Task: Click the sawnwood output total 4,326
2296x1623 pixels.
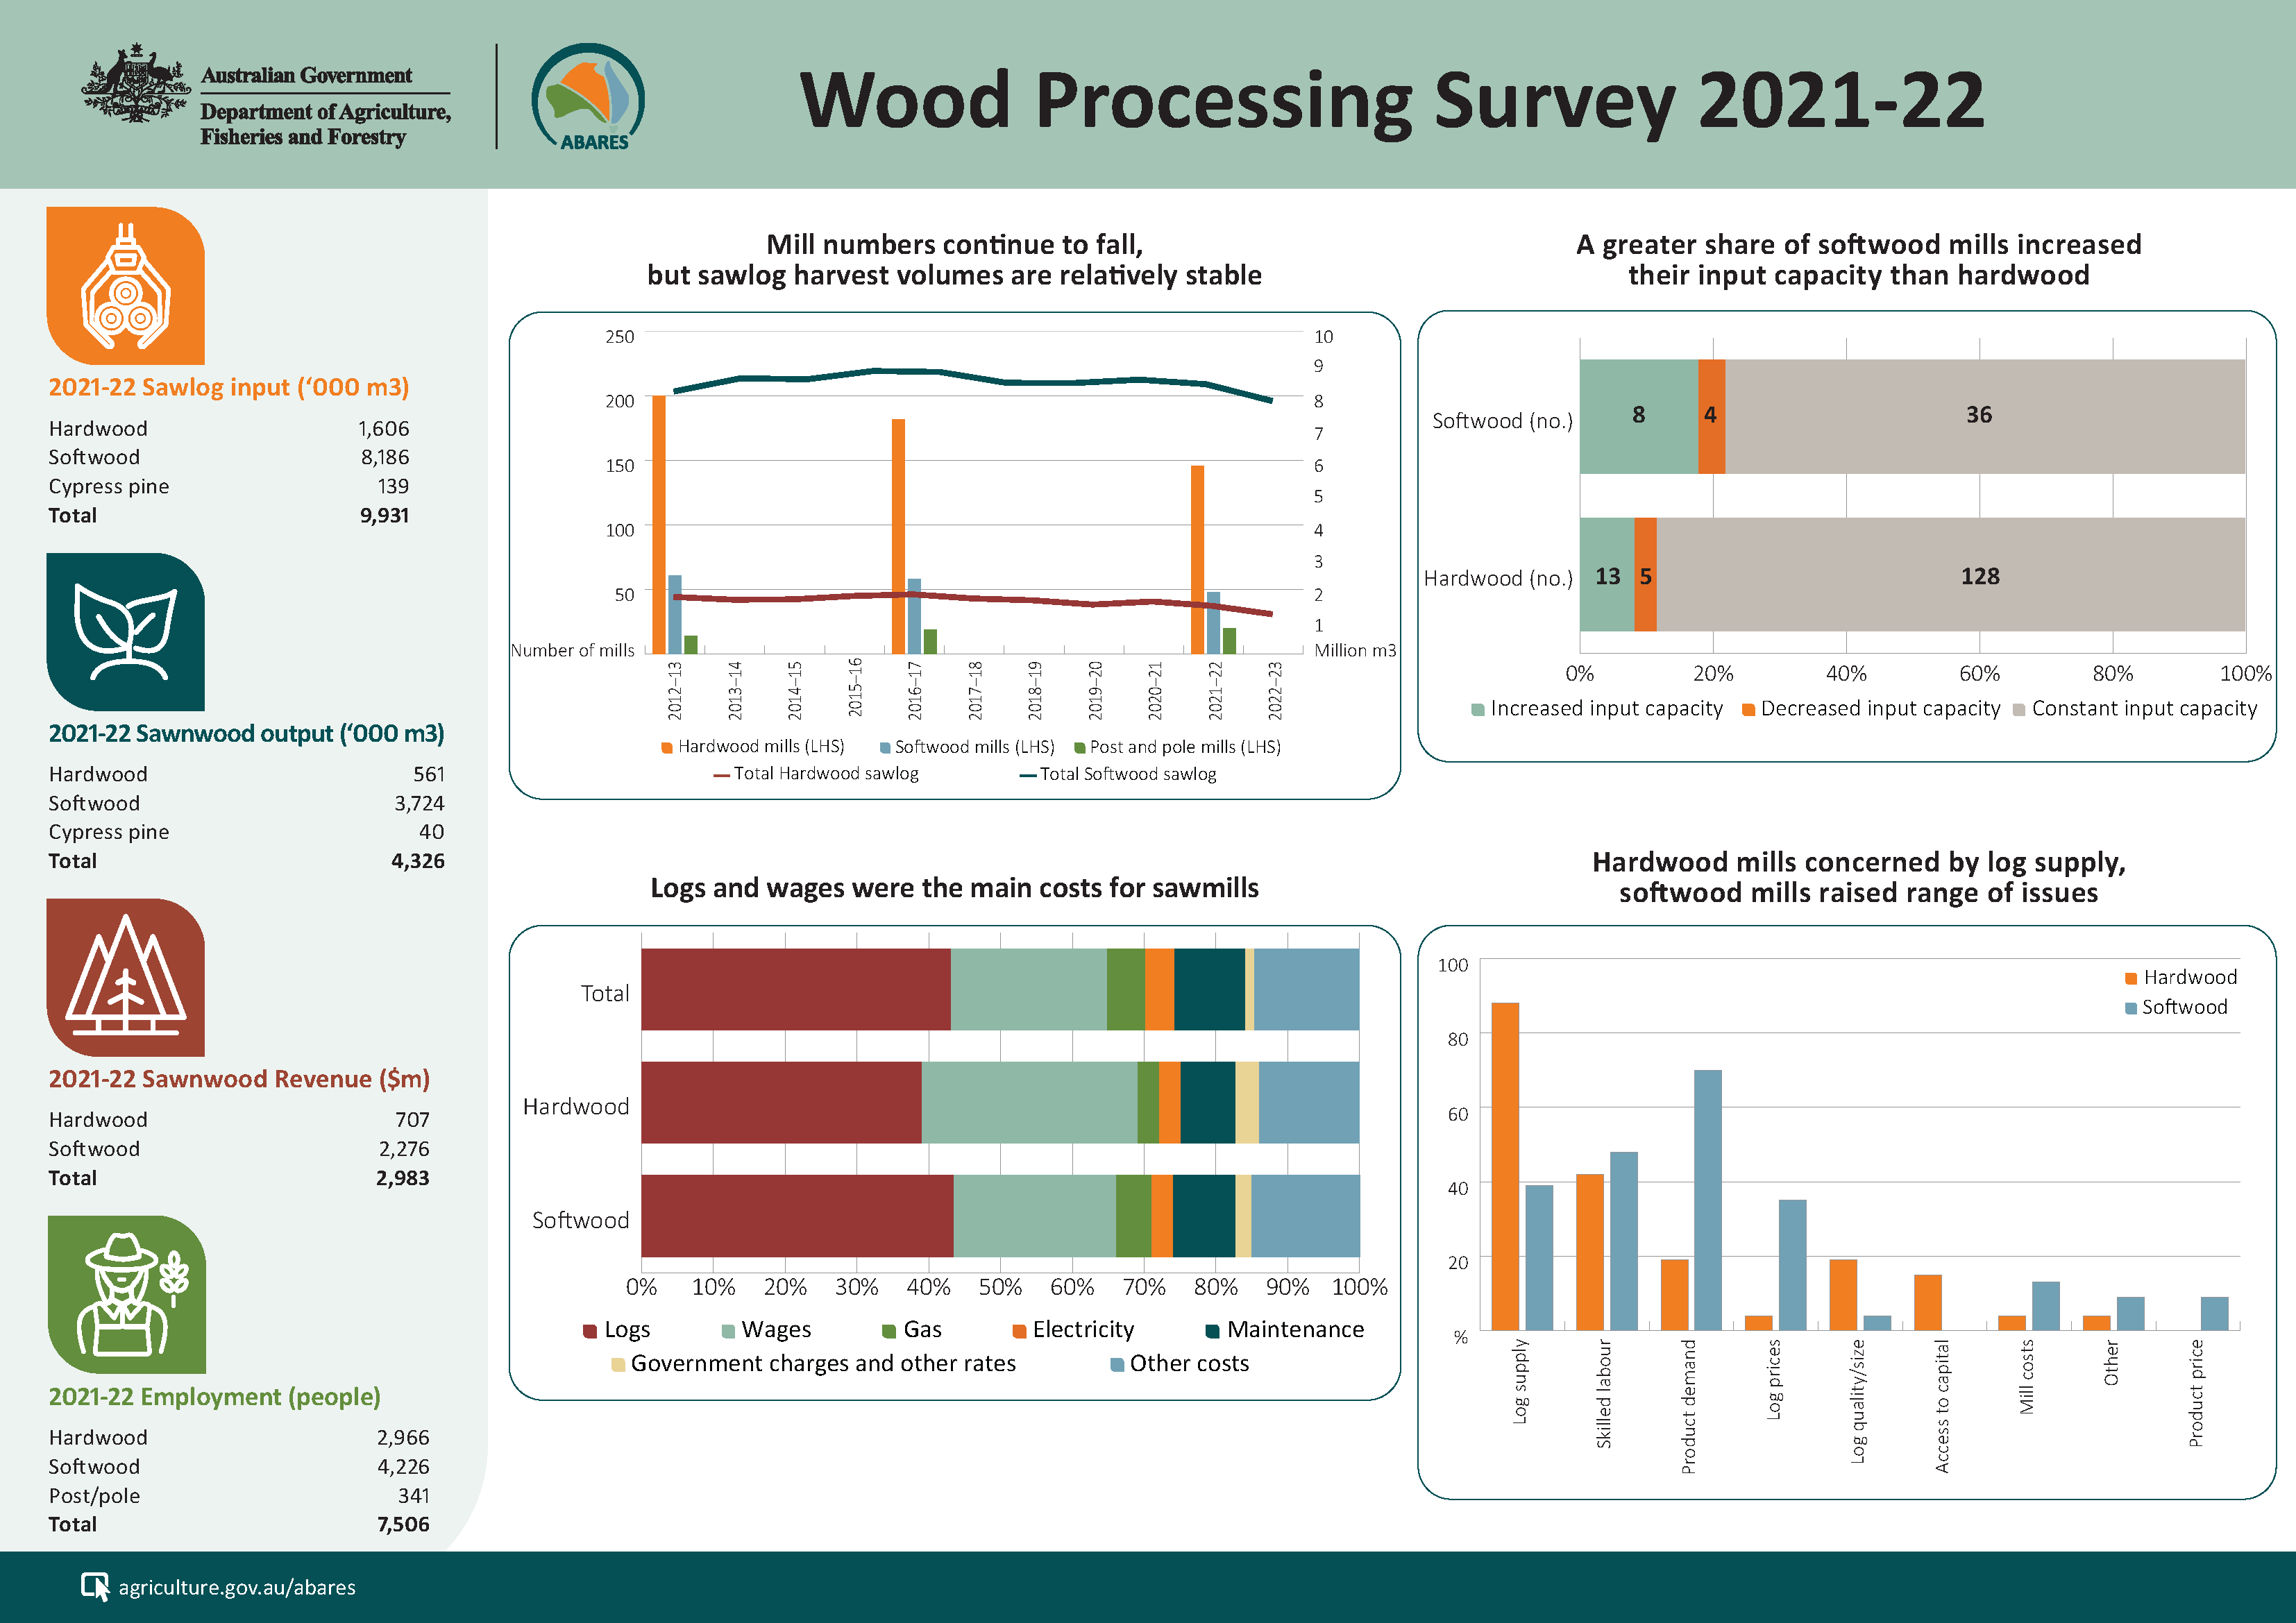Action: [x=418, y=862]
